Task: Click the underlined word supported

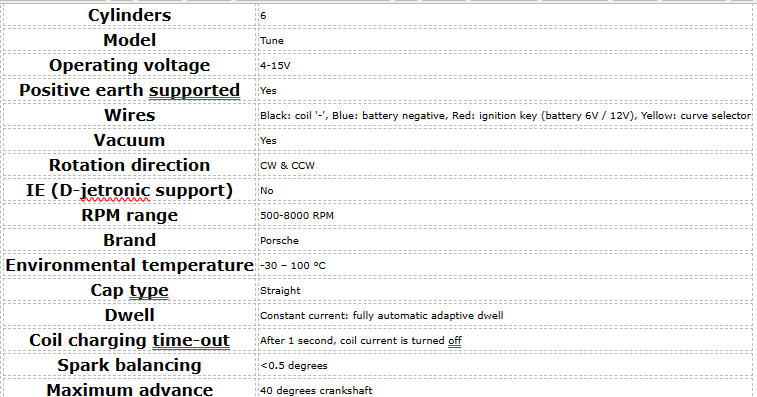Action: 194,90
